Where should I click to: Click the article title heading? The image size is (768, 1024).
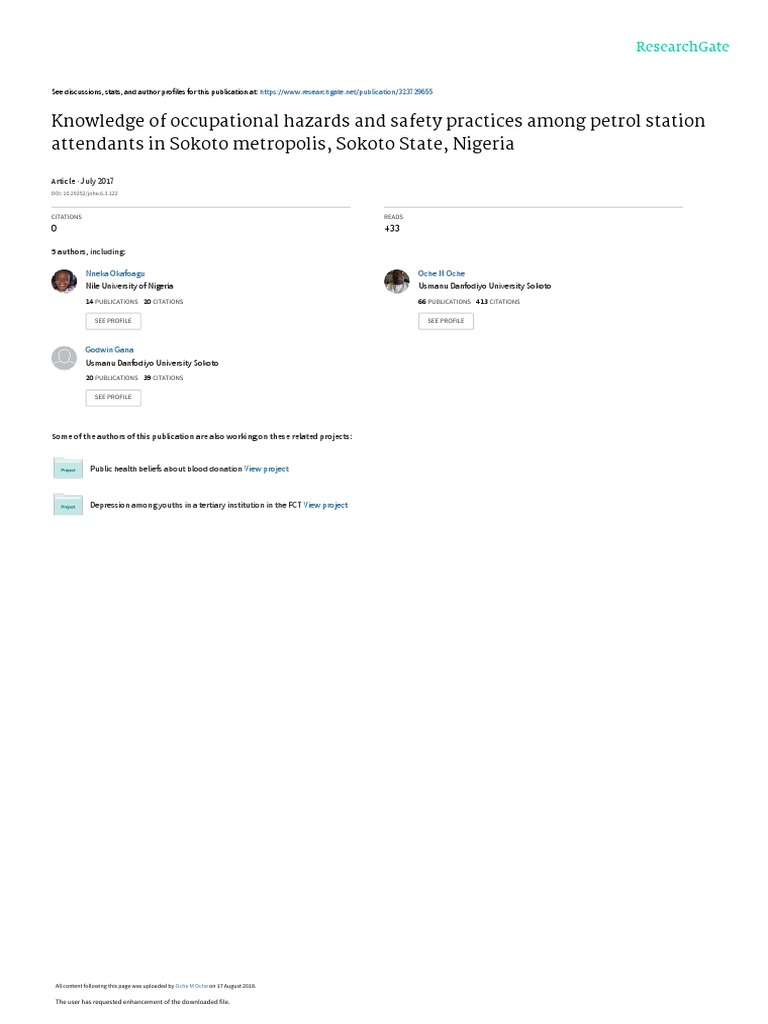(x=378, y=132)
